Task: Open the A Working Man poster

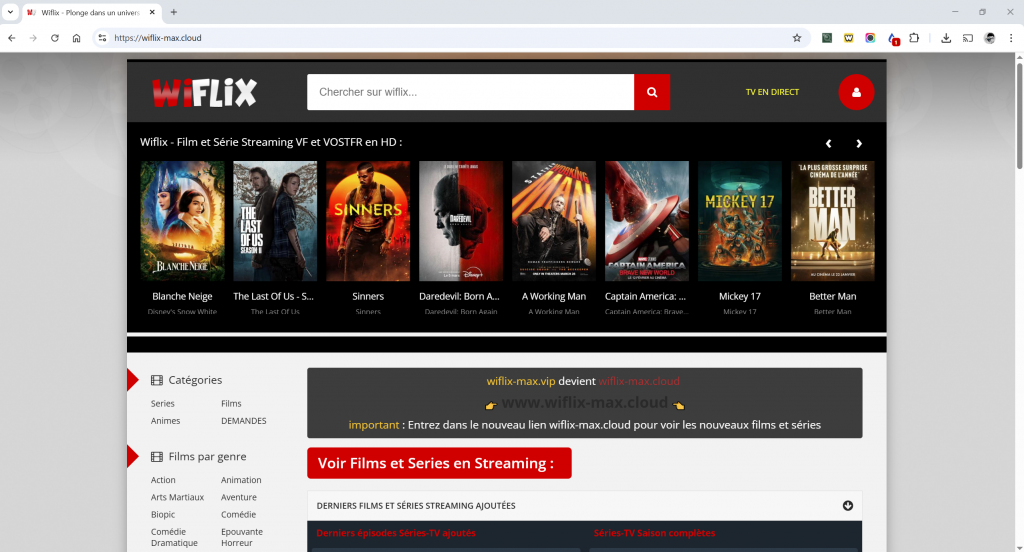Action: (x=554, y=221)
